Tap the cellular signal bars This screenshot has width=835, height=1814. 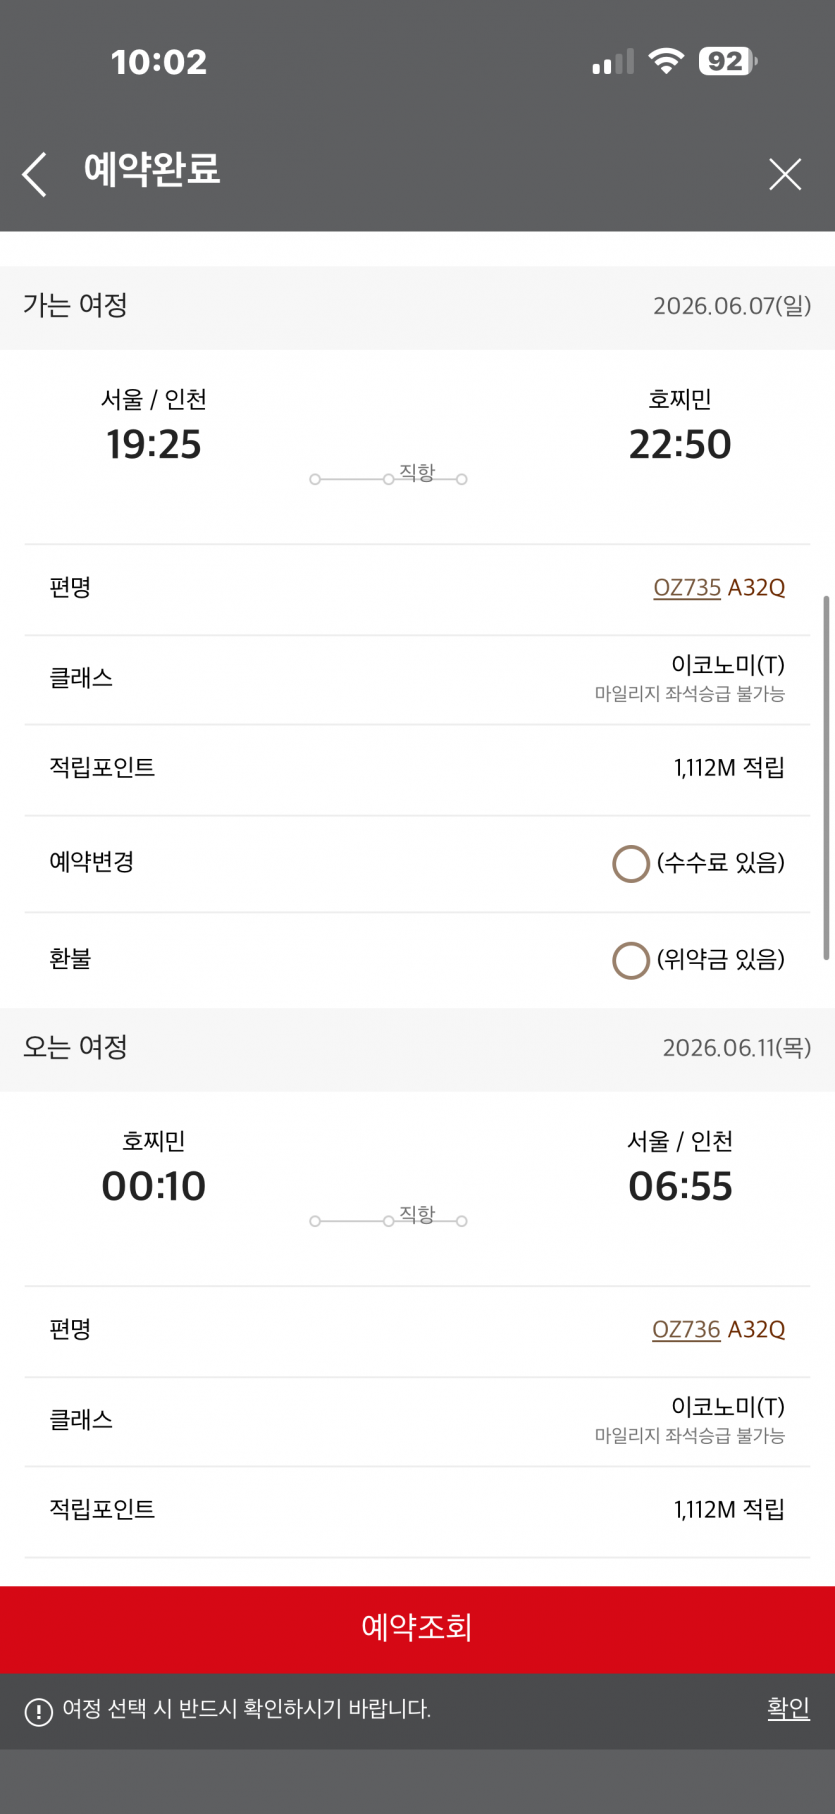612,63
